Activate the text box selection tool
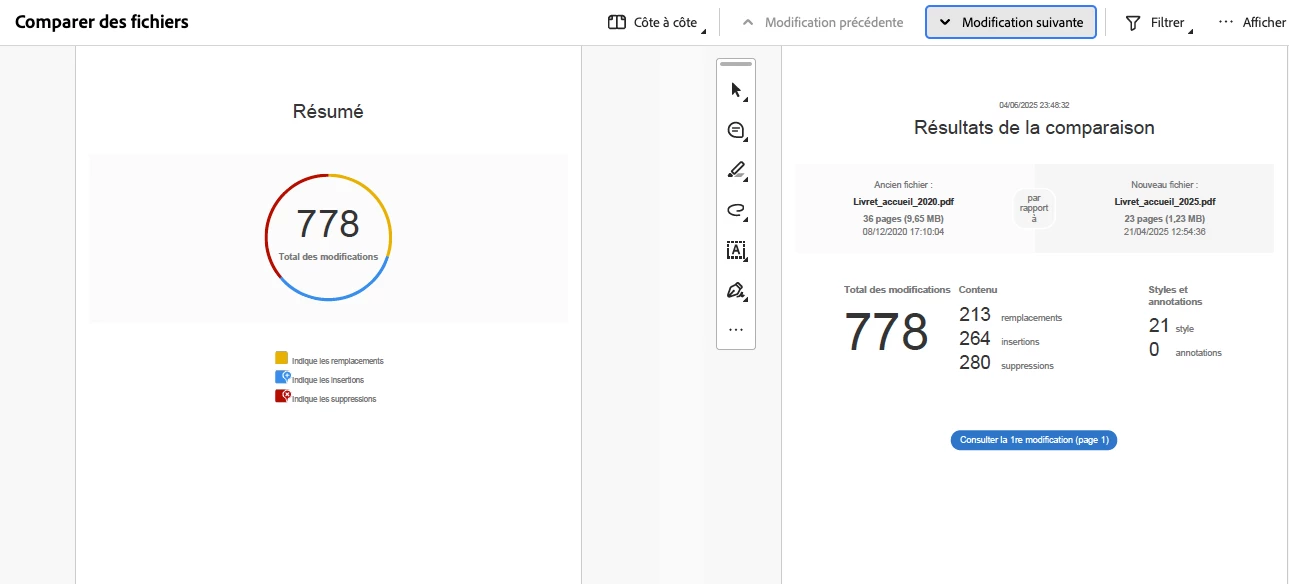 pos(736,250)
